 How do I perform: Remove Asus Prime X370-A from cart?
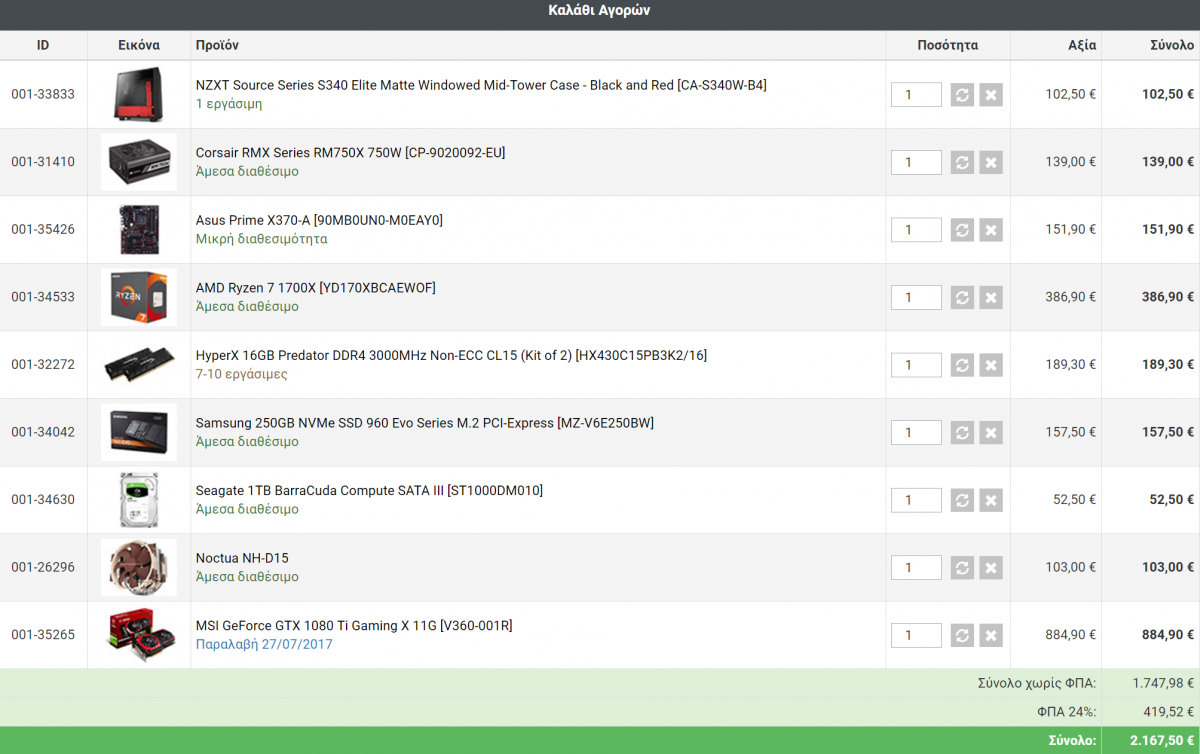[991, 230]
